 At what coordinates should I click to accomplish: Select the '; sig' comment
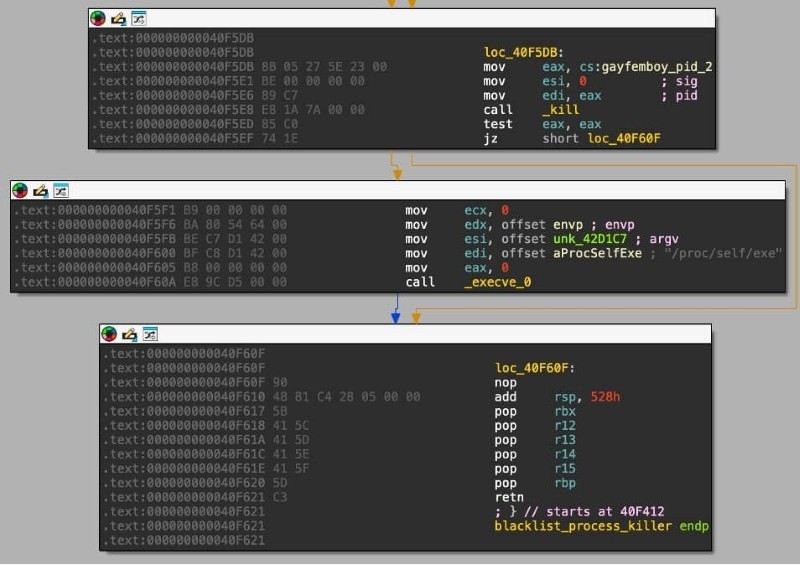point(679,81)
